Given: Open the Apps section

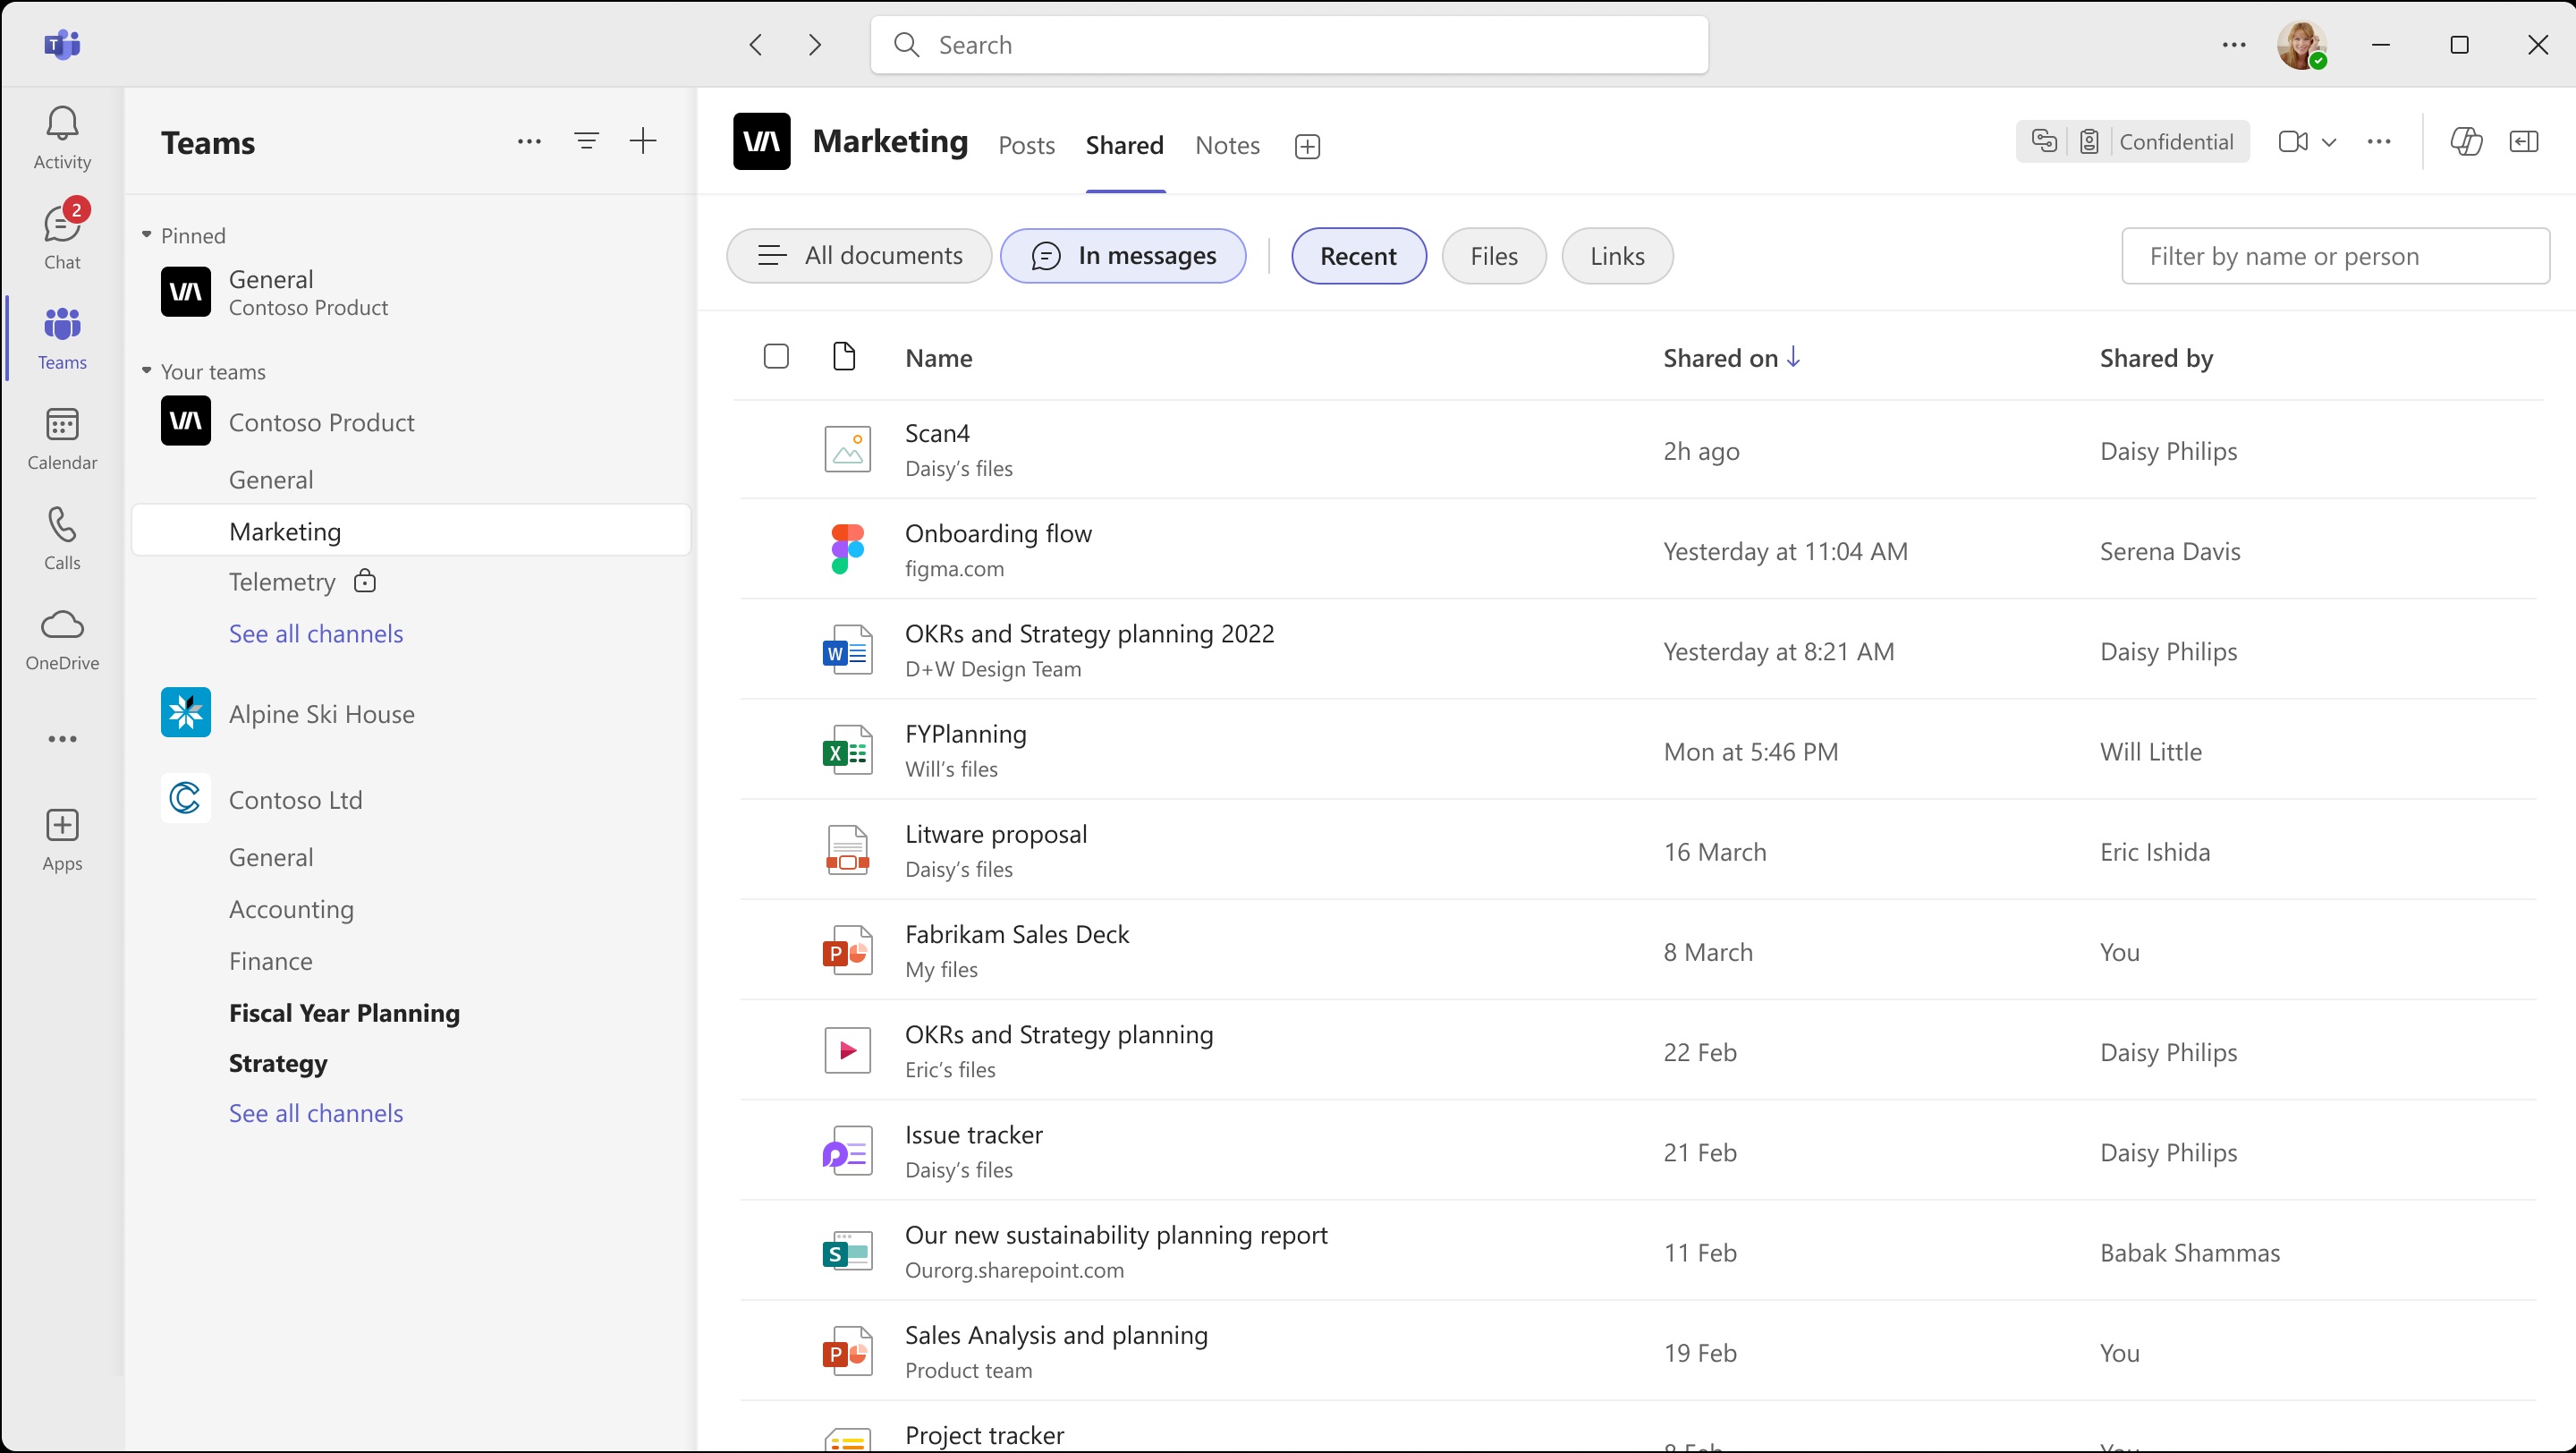Looking at the screenshot, I should 62,838.
